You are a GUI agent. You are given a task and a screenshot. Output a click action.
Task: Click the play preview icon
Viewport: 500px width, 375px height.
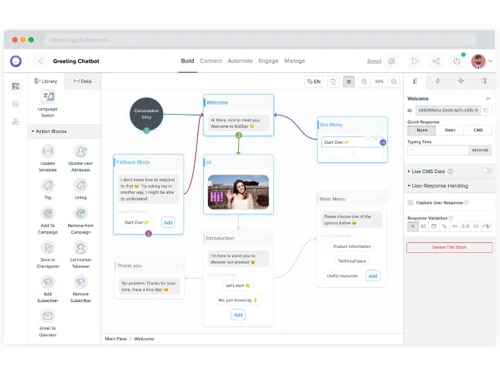[415, 61]
